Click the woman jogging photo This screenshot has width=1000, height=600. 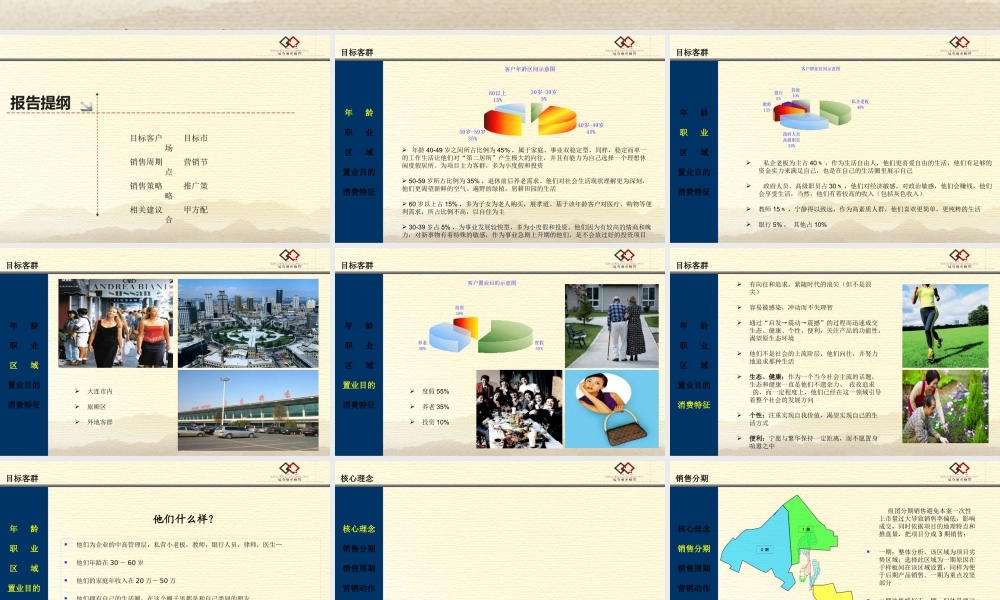coord(944,324)
